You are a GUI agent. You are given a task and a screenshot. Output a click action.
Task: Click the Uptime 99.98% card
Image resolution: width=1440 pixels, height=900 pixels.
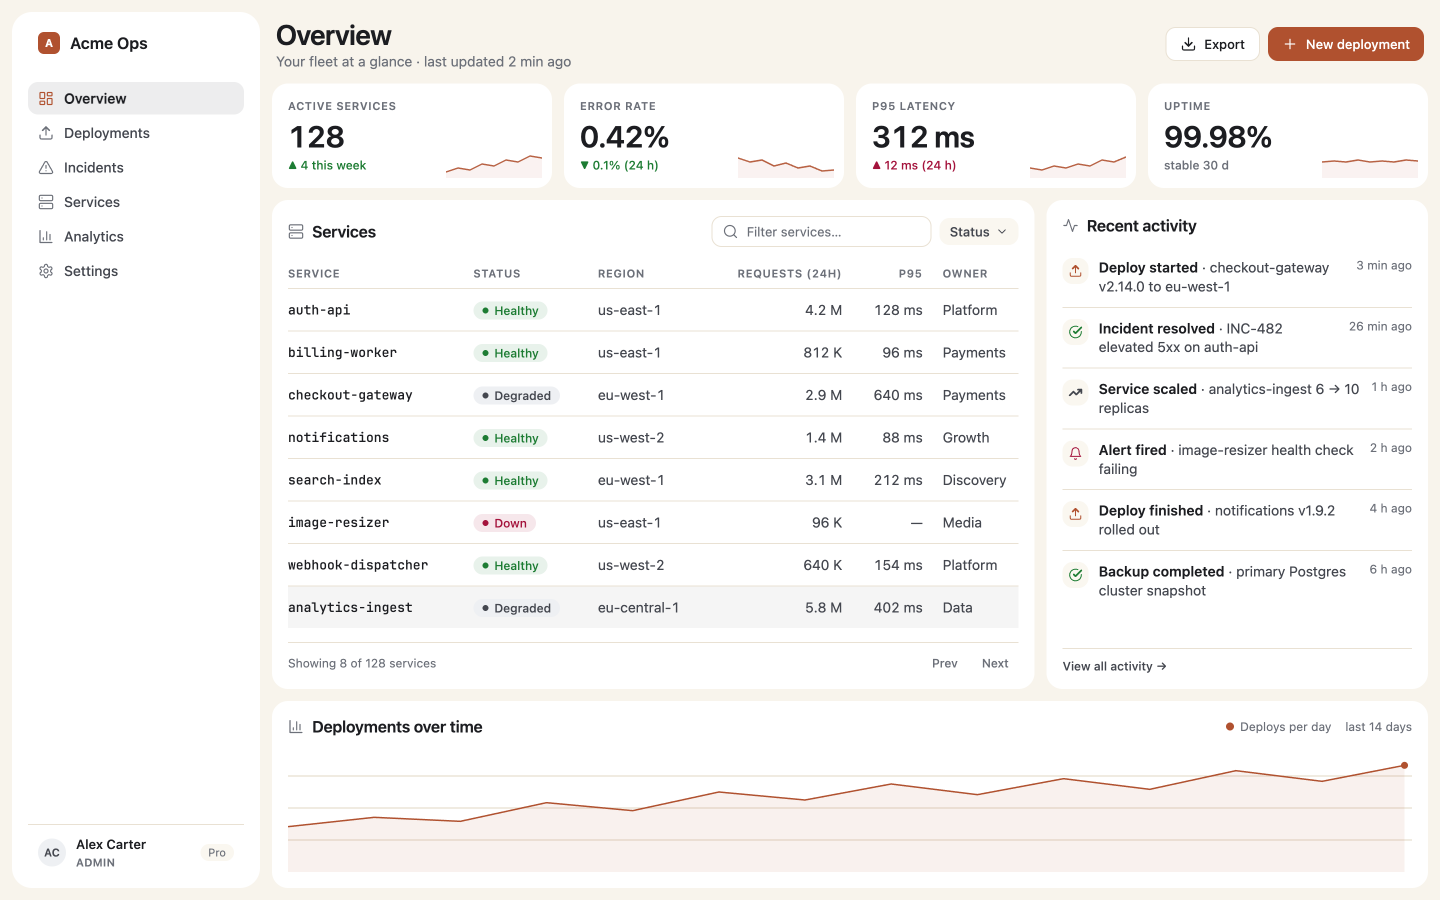point(1288,136)
